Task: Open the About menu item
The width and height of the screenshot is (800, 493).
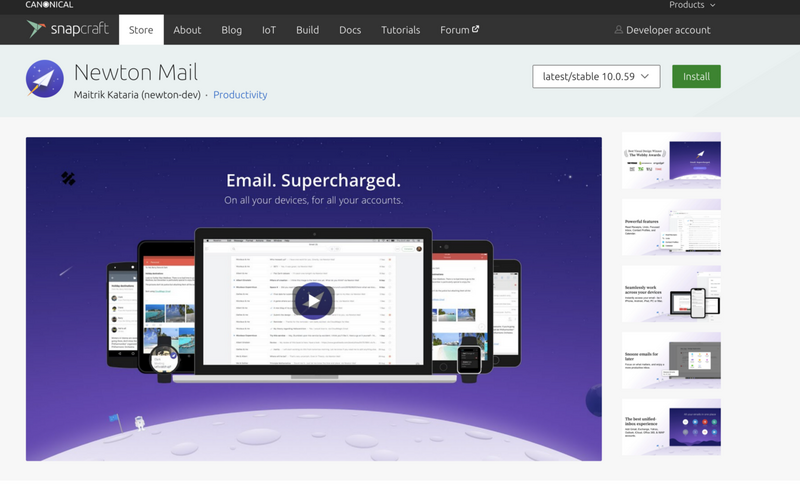Action: pyautogui.click(x=187, y=30)
